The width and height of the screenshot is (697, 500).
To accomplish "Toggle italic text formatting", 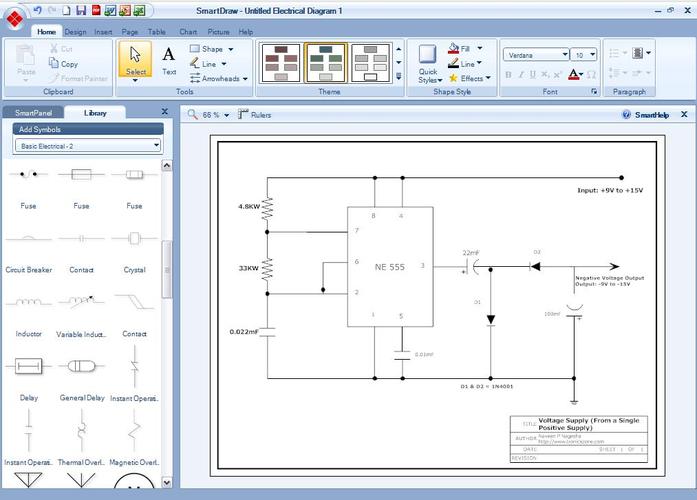I will click(522, 75).
